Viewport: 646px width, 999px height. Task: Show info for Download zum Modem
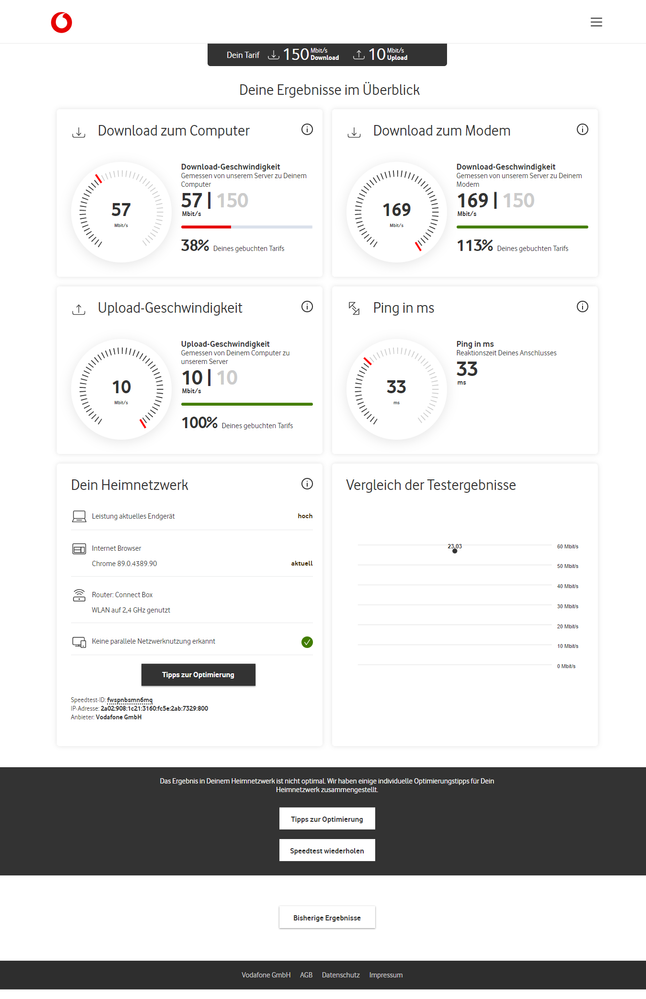click(582, 129)
